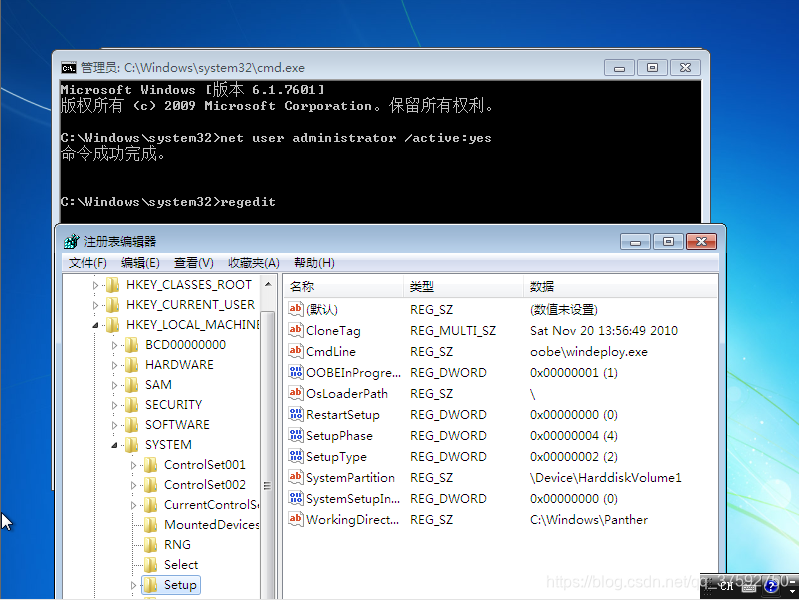Select the SetupType DWORD icon
Viewport: 799px width, 600px height.
[296, 456]
